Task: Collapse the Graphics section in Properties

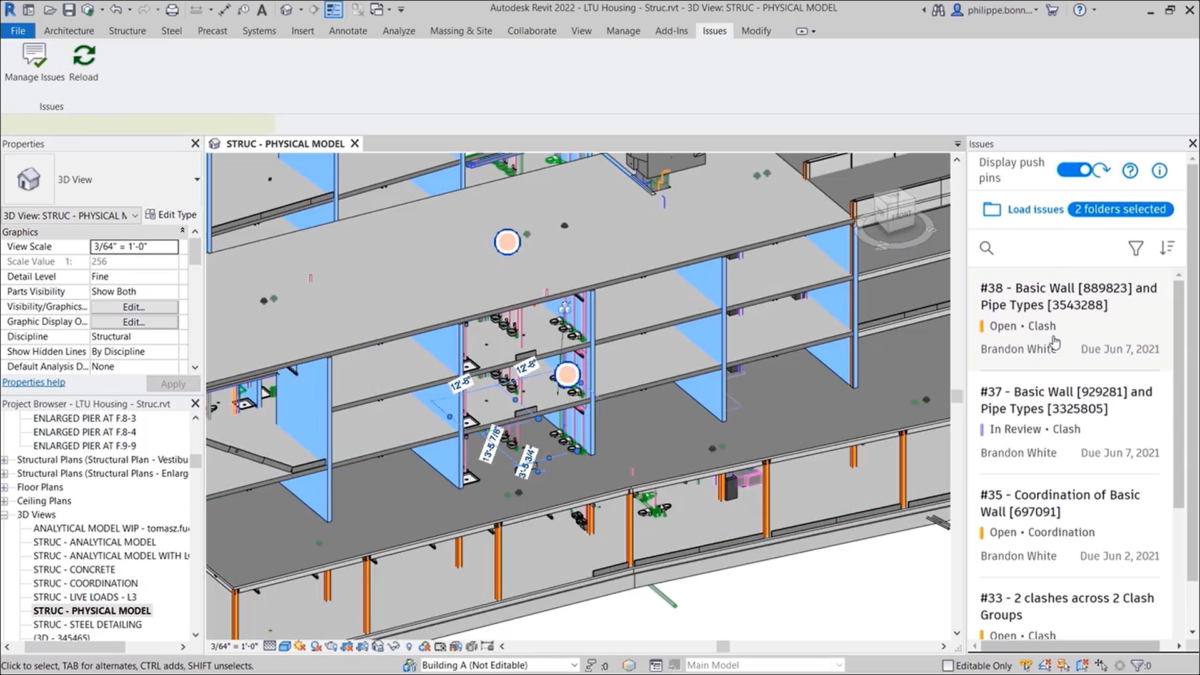Action: pos(181,232)
